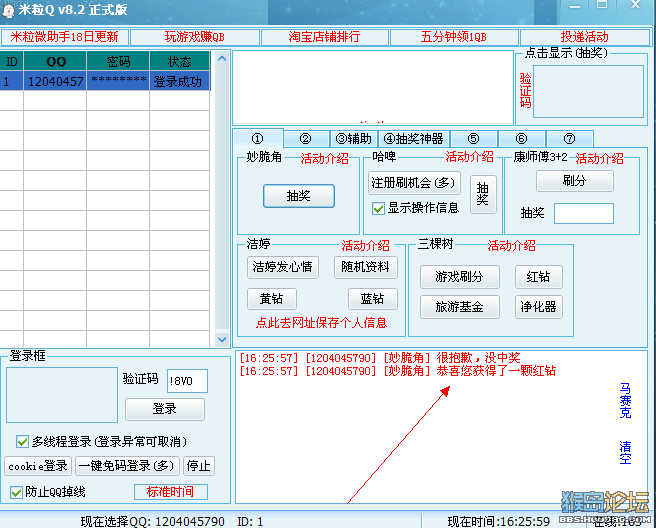Switch to tab ①

click(258, 138)
